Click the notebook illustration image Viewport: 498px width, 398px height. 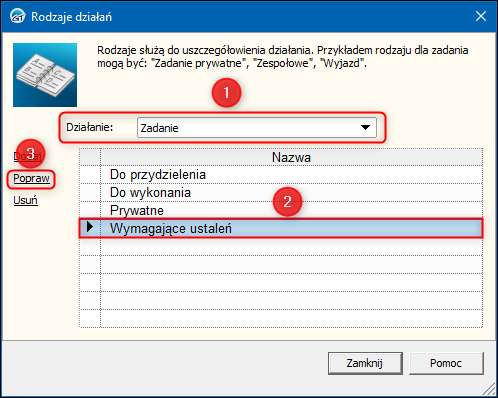pos(45,75)
